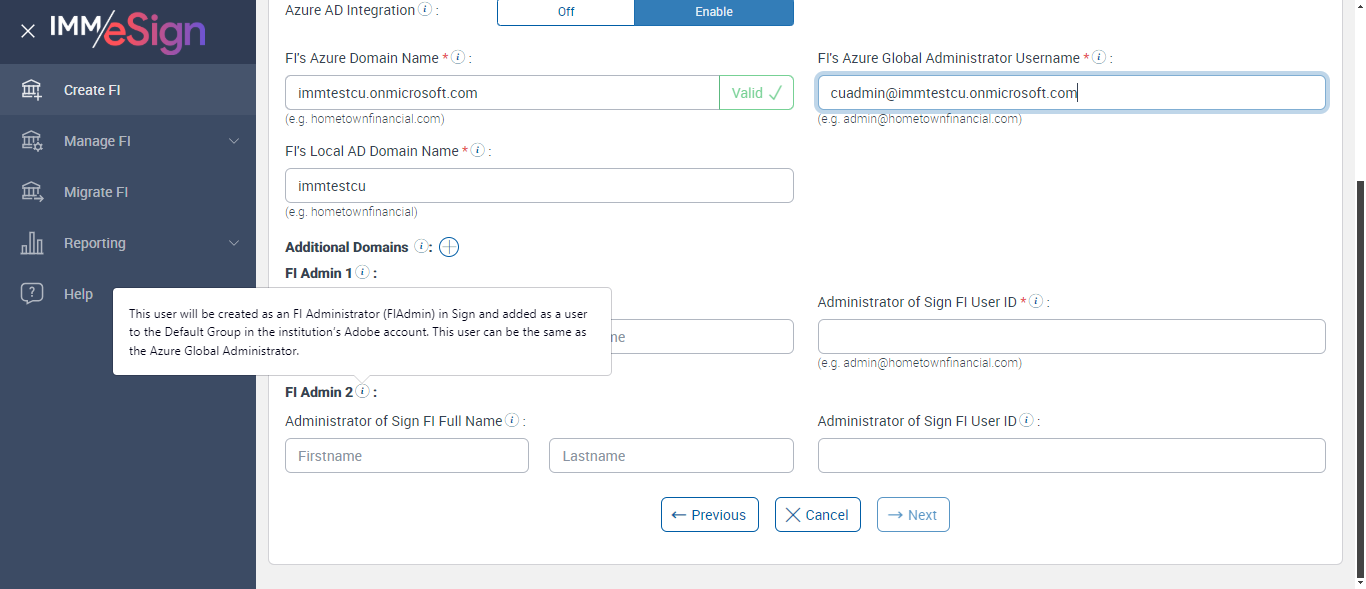This screenshot has height=589, width=1366.
Task: Click info icon for FI's Local AD Domain Name
Action: click(478, 151)
